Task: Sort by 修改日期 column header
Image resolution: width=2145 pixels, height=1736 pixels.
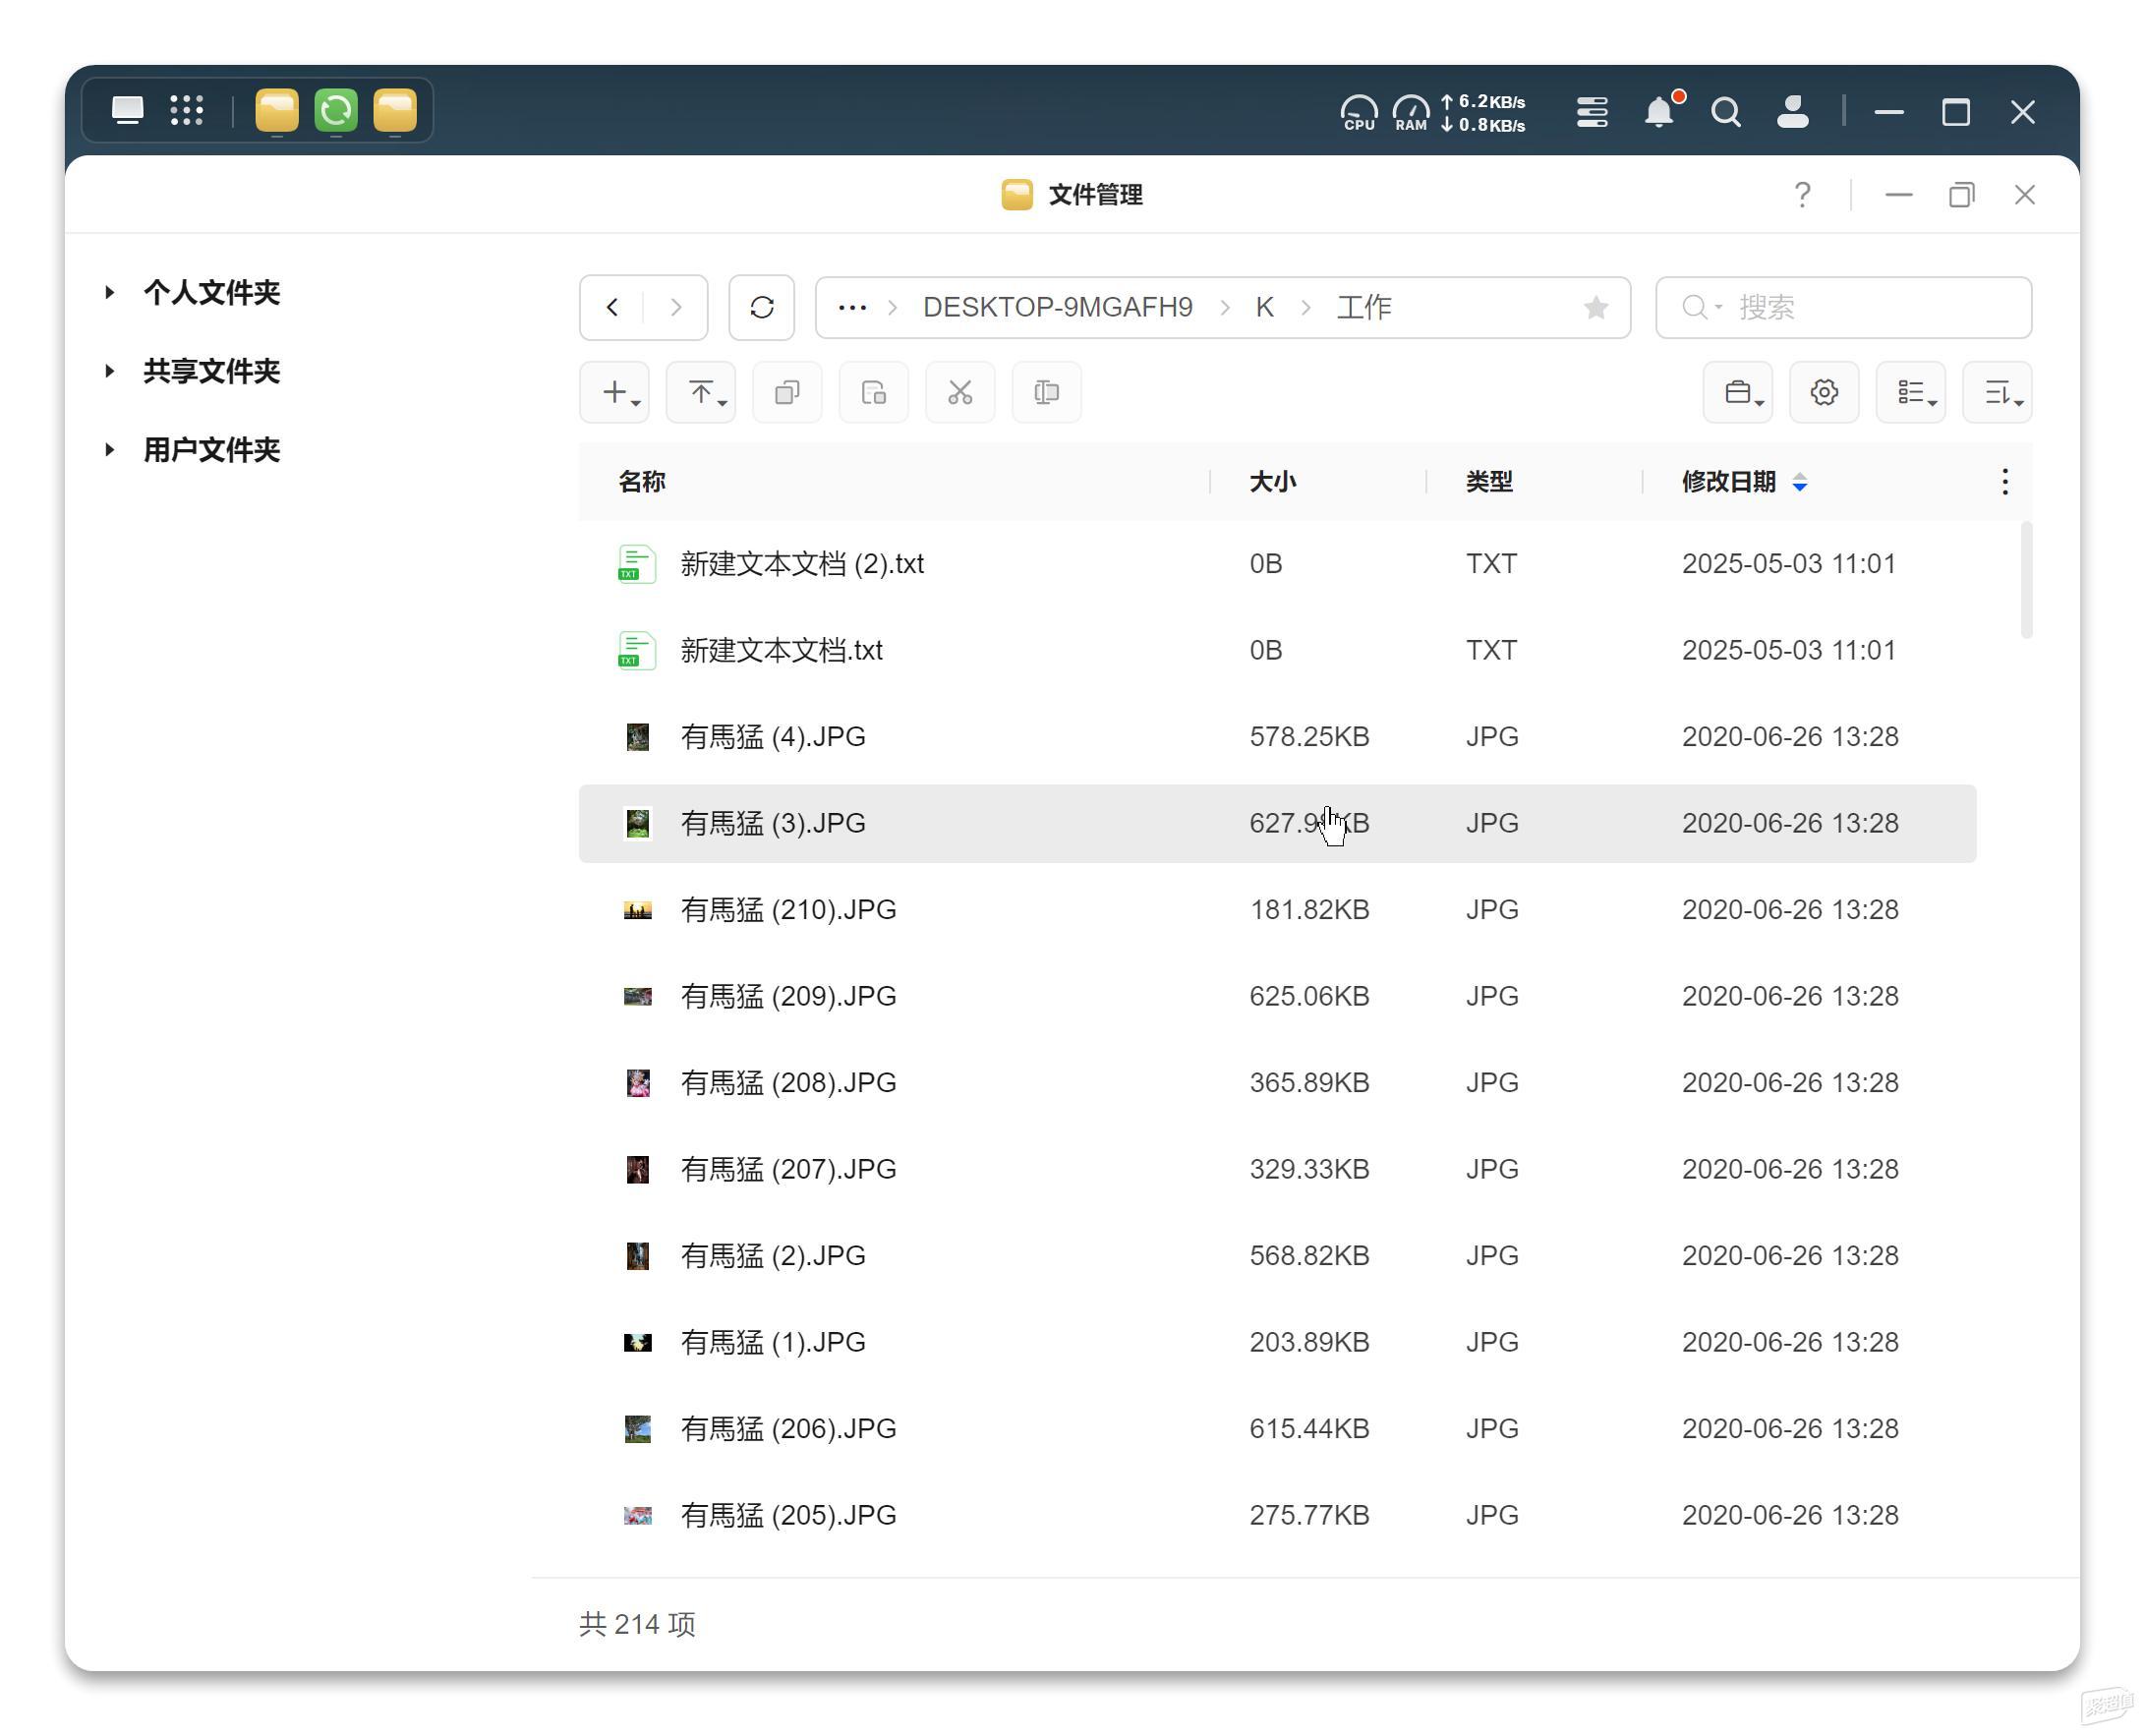Action: pyautogui.click(x=1728, y=482)
